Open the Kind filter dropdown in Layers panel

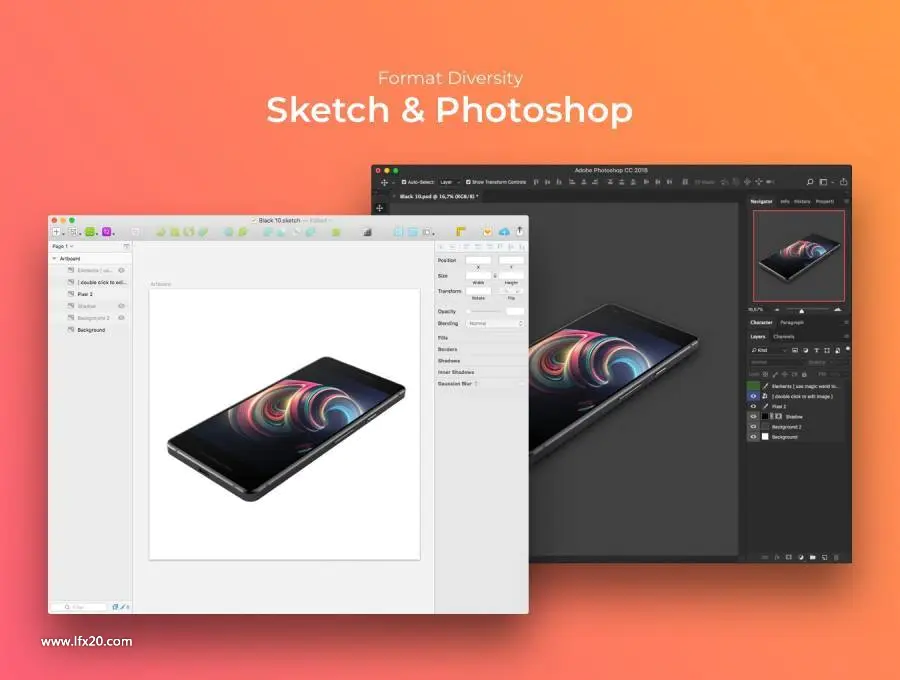[769, 350]
